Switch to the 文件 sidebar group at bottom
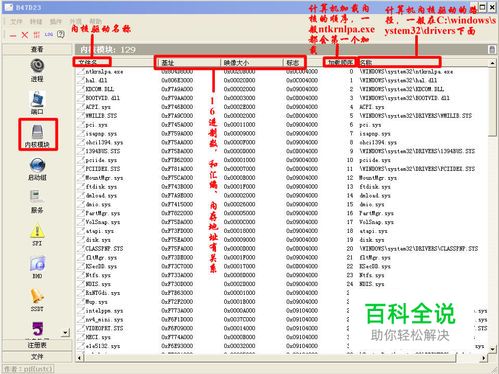Image resolution: width=499 pixels, height=374 pixels. pyautogui.click(x=37, y=357)
